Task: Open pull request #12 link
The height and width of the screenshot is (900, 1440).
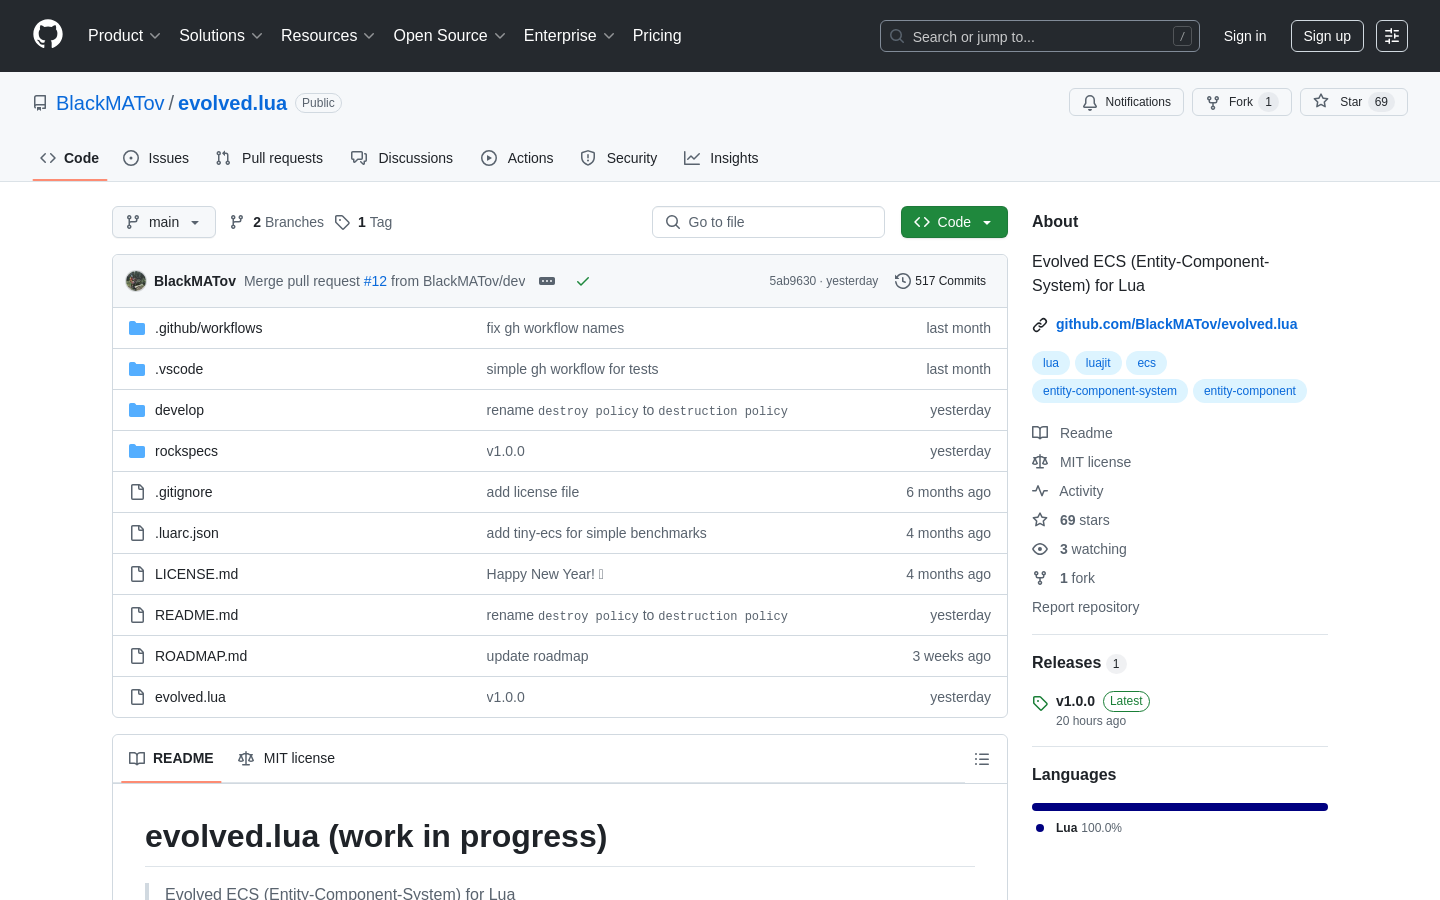Action: coord(375,281)
